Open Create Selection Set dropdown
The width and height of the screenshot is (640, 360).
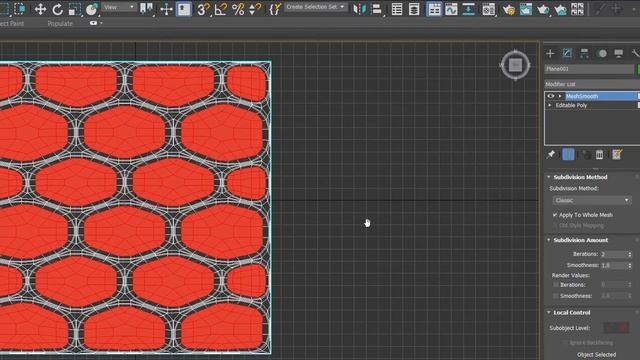coord(316,7)
